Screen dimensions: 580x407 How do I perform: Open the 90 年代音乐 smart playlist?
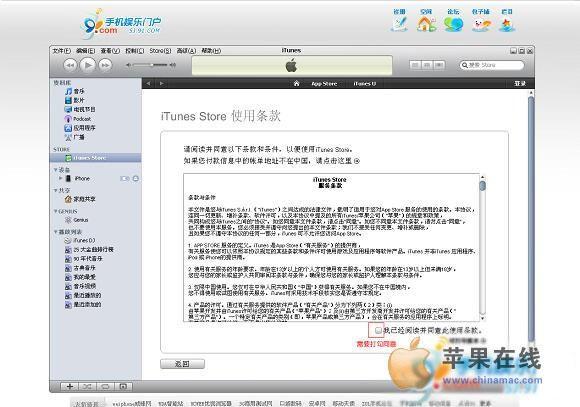(x=84, y=259)
